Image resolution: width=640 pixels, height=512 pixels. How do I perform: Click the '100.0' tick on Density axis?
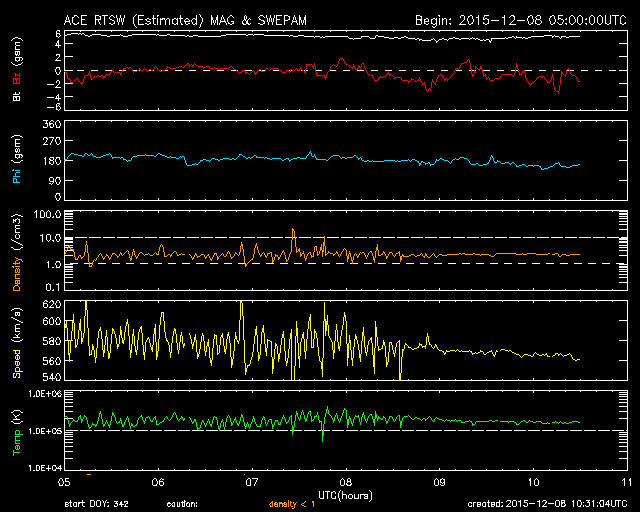point(47,214)
